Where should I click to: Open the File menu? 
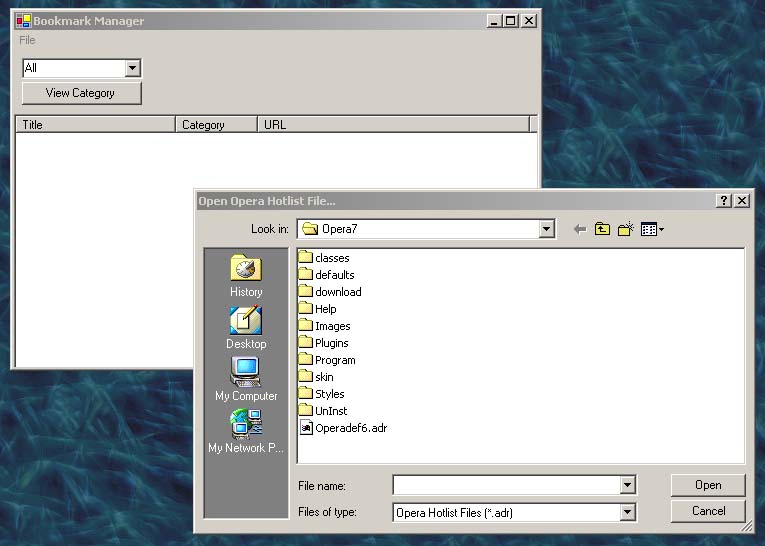point(27,40)
